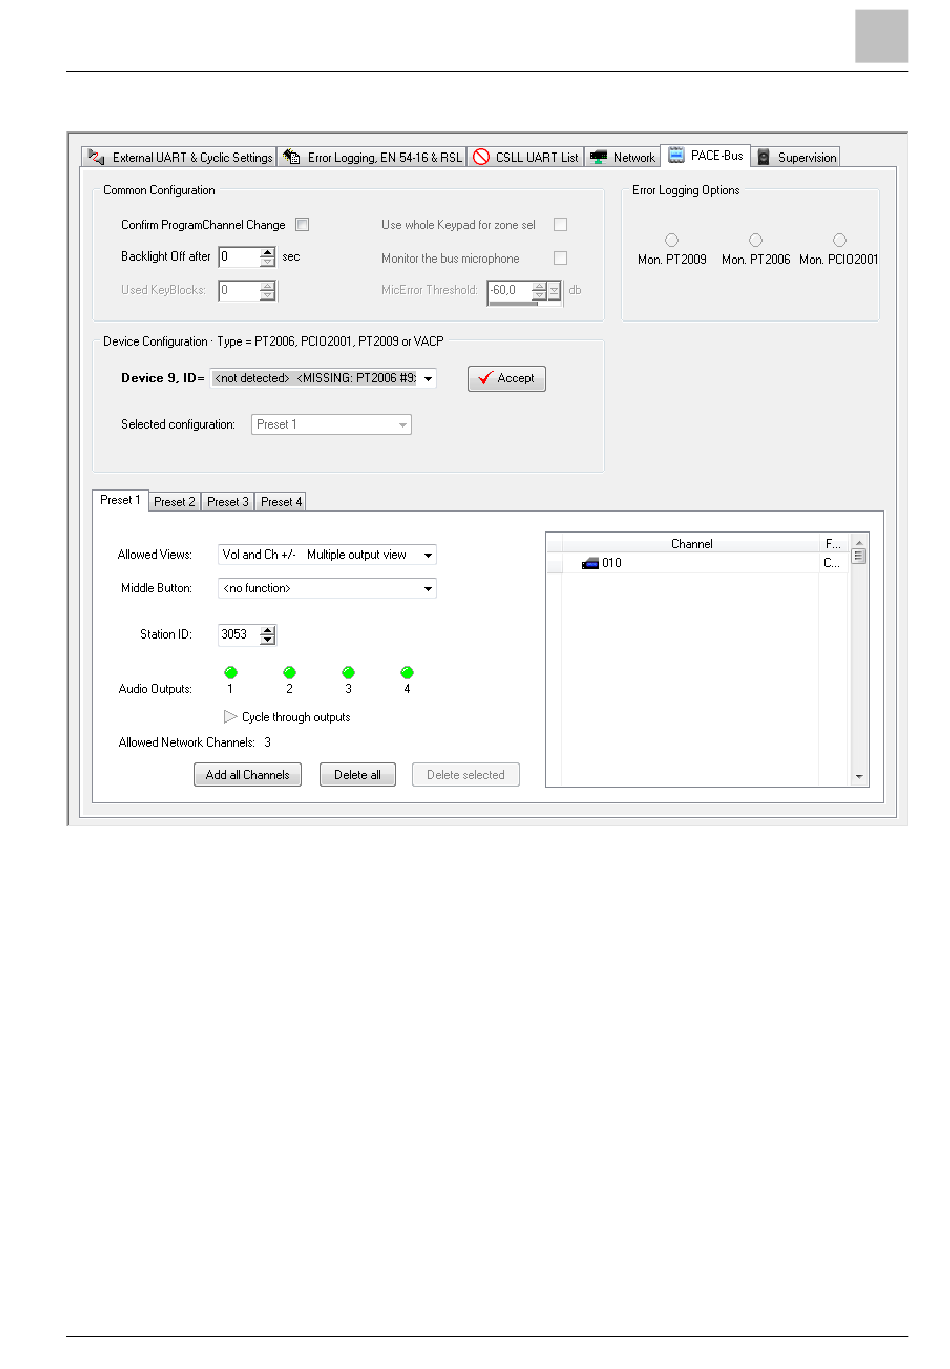Viewport: 950px width, 1369px height.
Task: Click the Delete all button
Action: (x=358, y=775)
